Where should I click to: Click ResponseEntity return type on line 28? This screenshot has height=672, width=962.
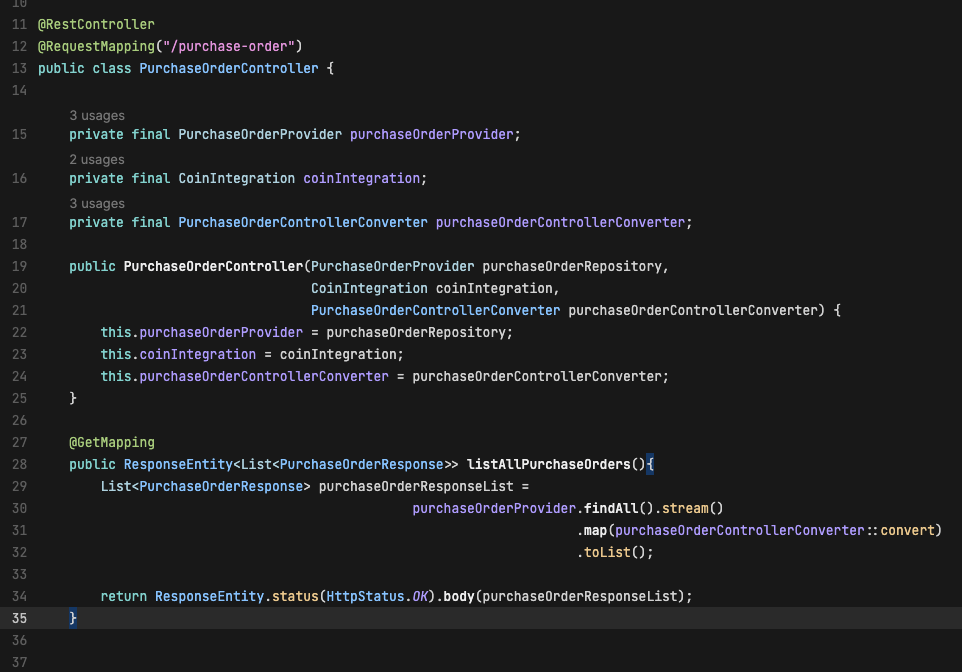coord(179,465)
